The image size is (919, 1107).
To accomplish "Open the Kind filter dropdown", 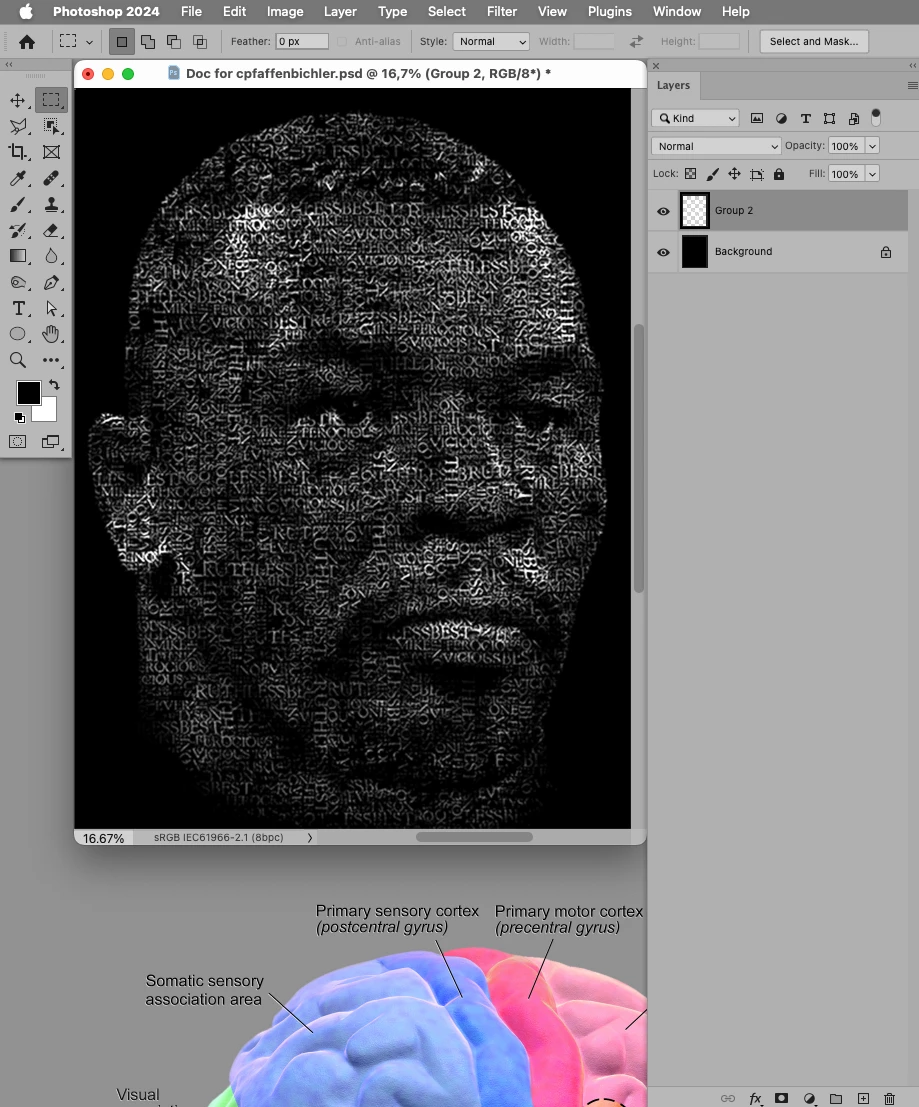I will pyautogui.click(x=695, y=118).
